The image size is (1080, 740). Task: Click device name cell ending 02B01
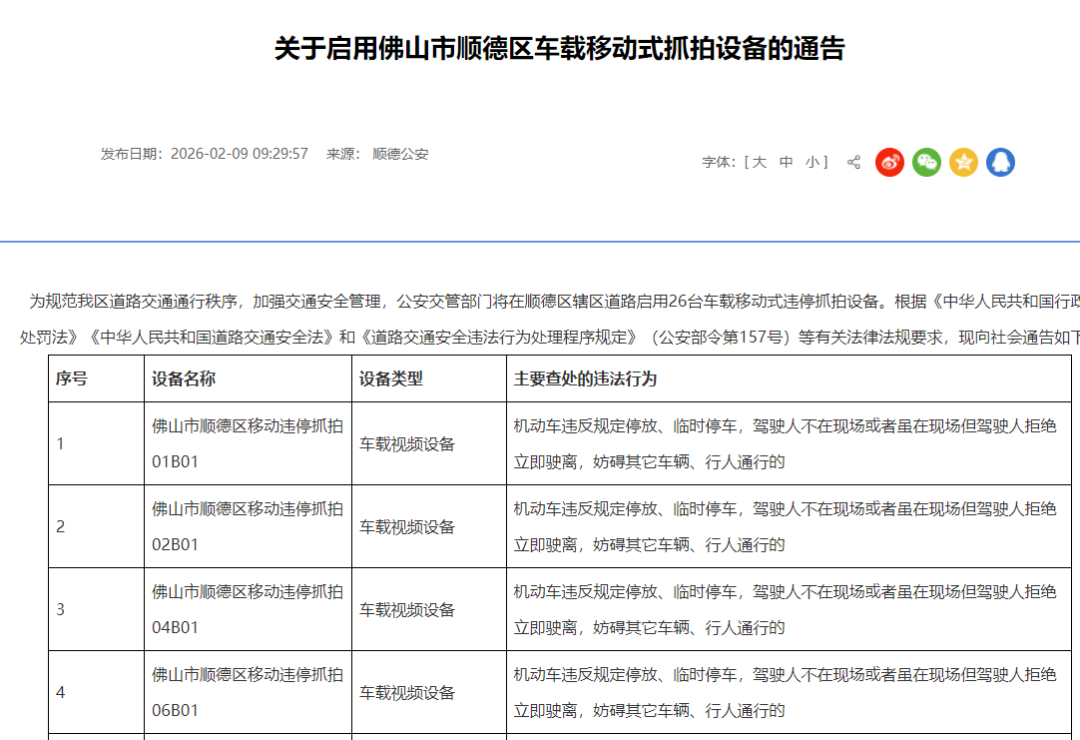[248, 526]
